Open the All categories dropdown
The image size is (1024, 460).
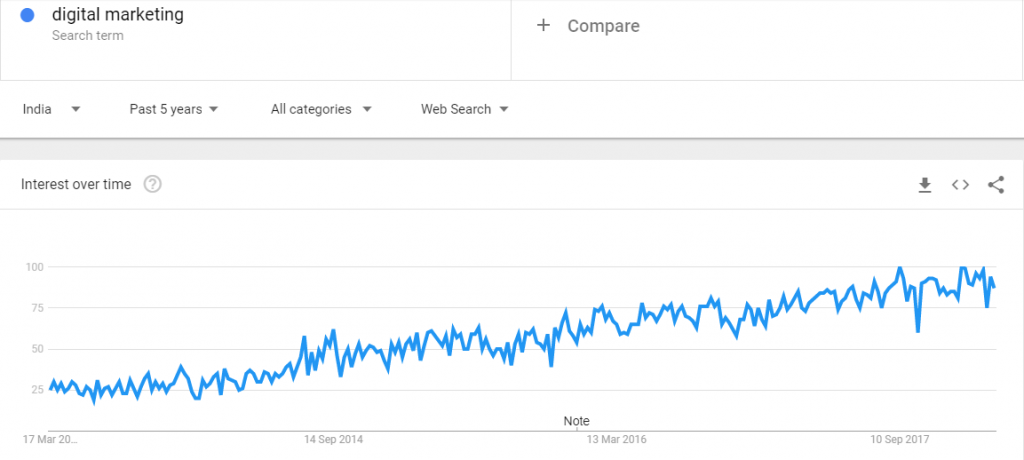321,109
